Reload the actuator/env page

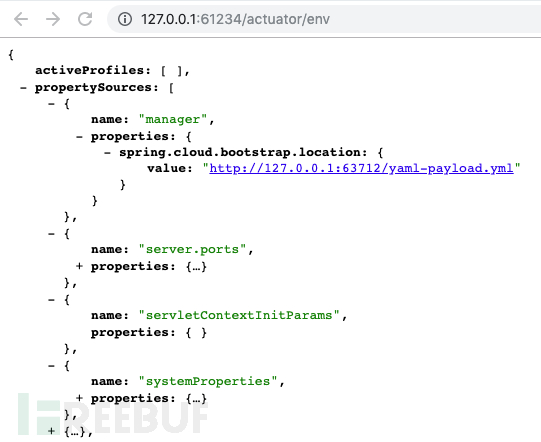tap(85, 19)
